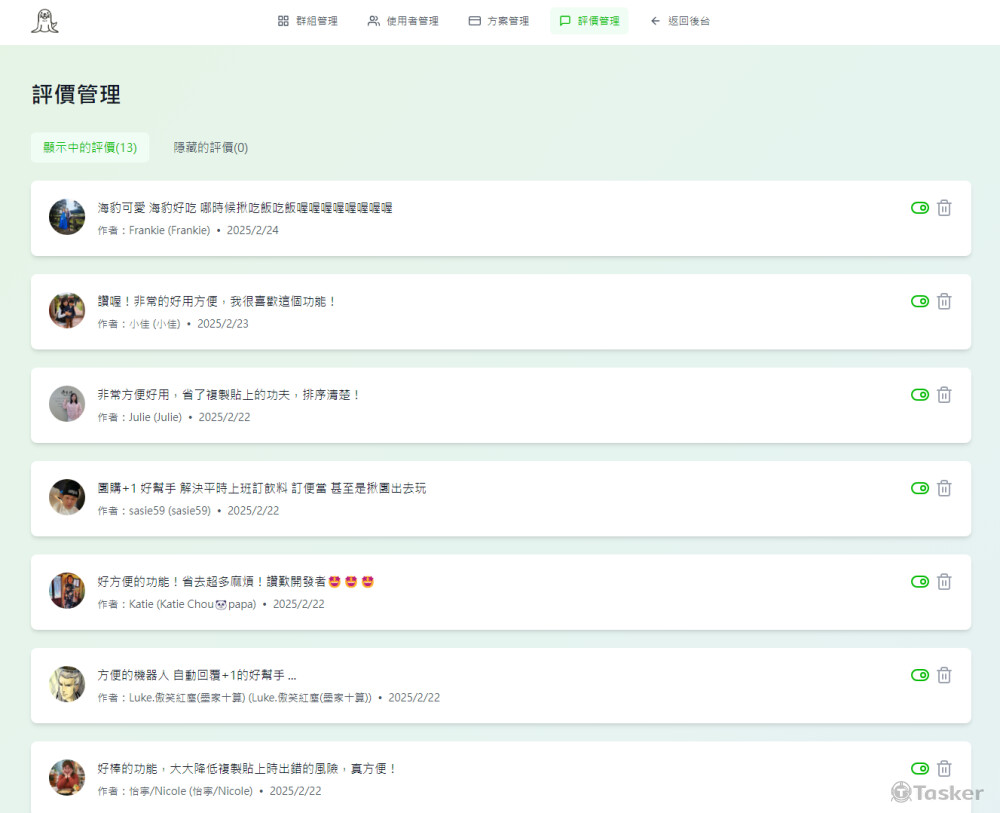Click the 返回後台 link
This screenshot has height=813, width=1000.
(680, 21)
